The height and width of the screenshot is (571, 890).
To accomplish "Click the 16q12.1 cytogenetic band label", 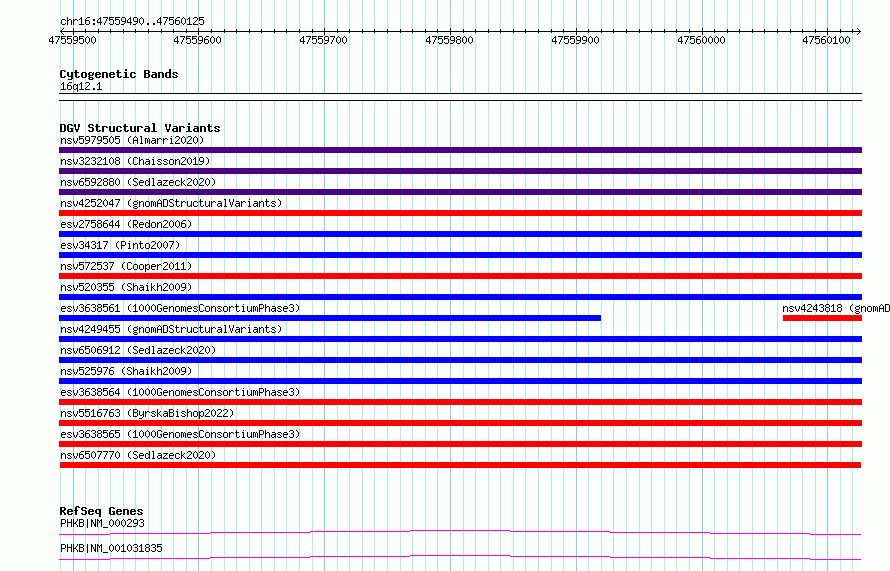I will [81, 86].
